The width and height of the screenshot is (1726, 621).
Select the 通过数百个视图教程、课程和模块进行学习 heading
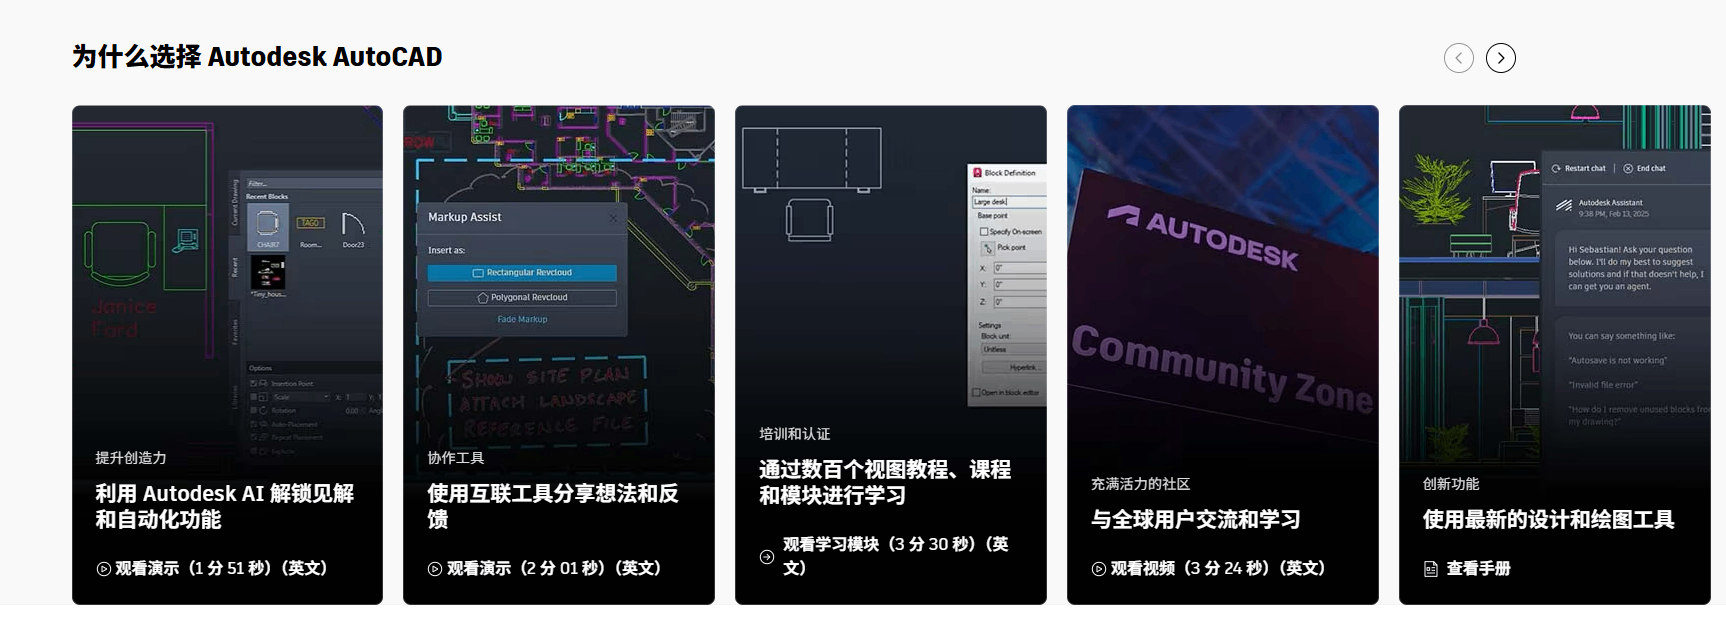885,482
